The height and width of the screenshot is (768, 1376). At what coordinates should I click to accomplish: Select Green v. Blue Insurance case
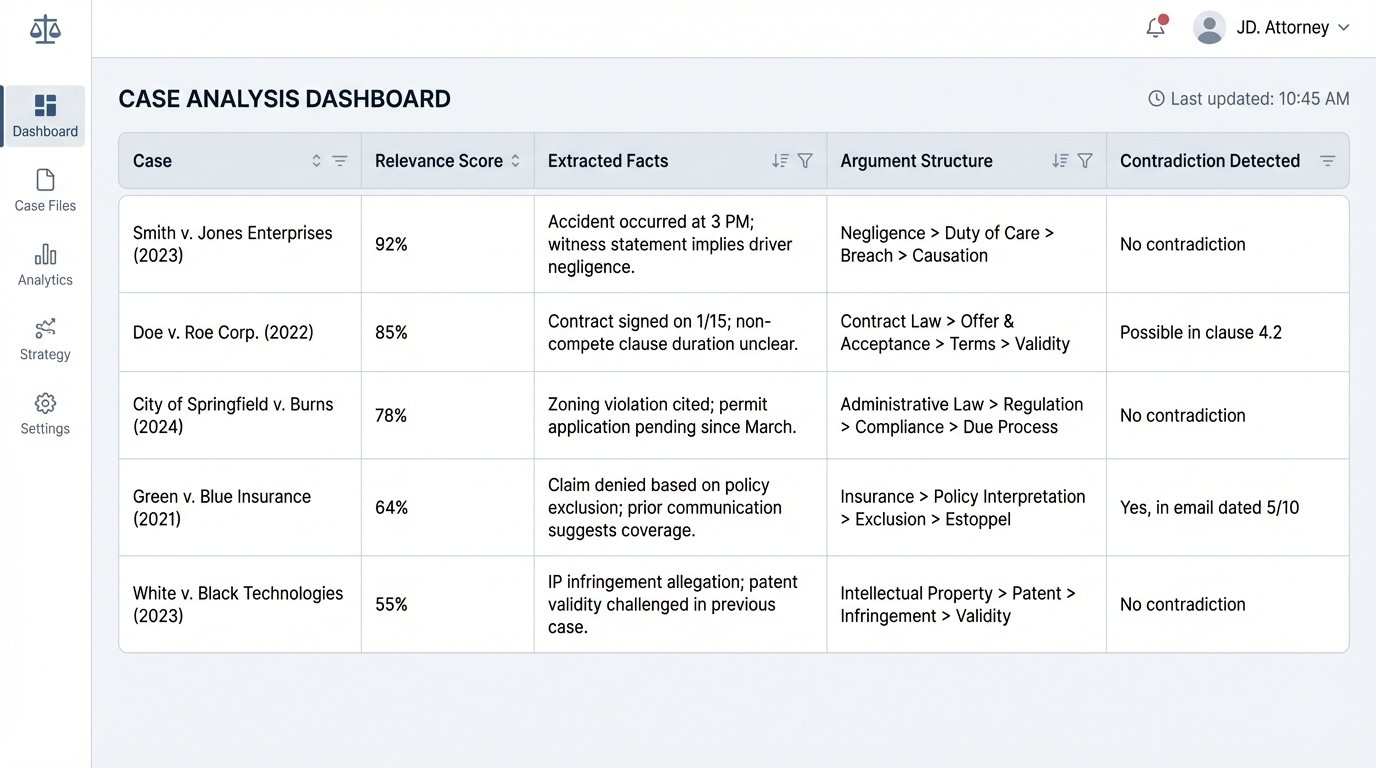[221, 508]
